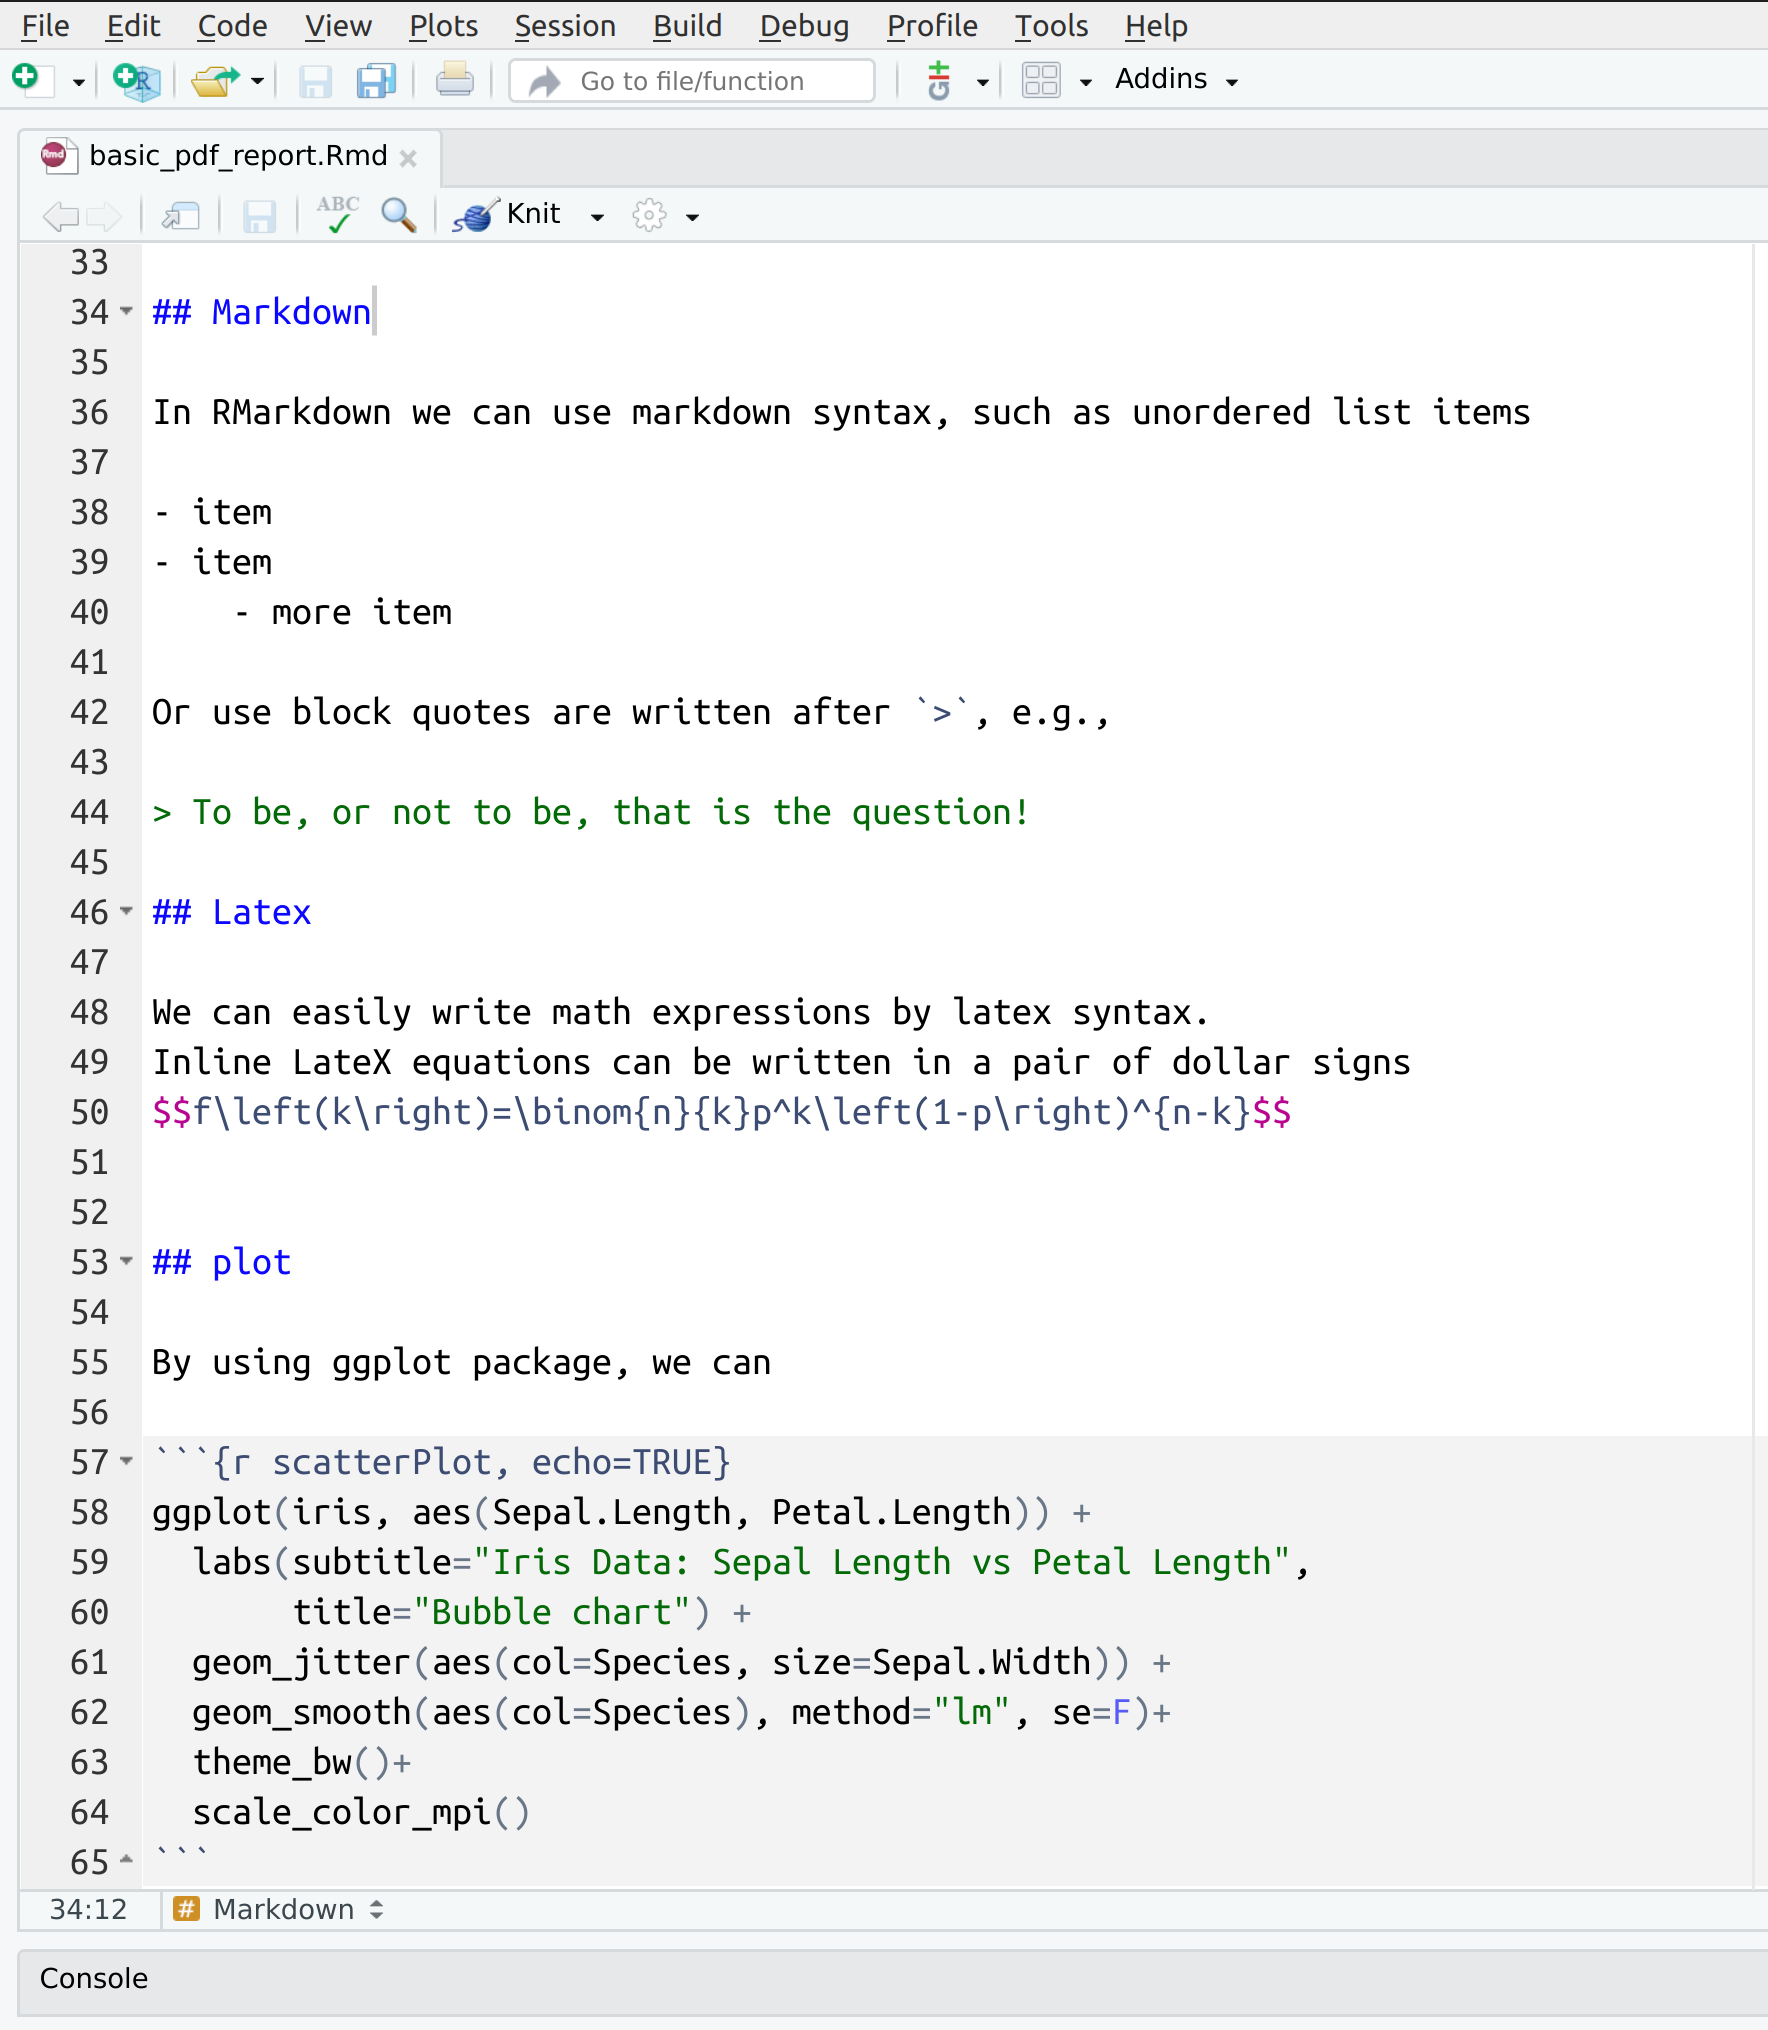Open the Tools menu
Viewport: 1768px width, 2030px height.
[x=1051, y=26]
